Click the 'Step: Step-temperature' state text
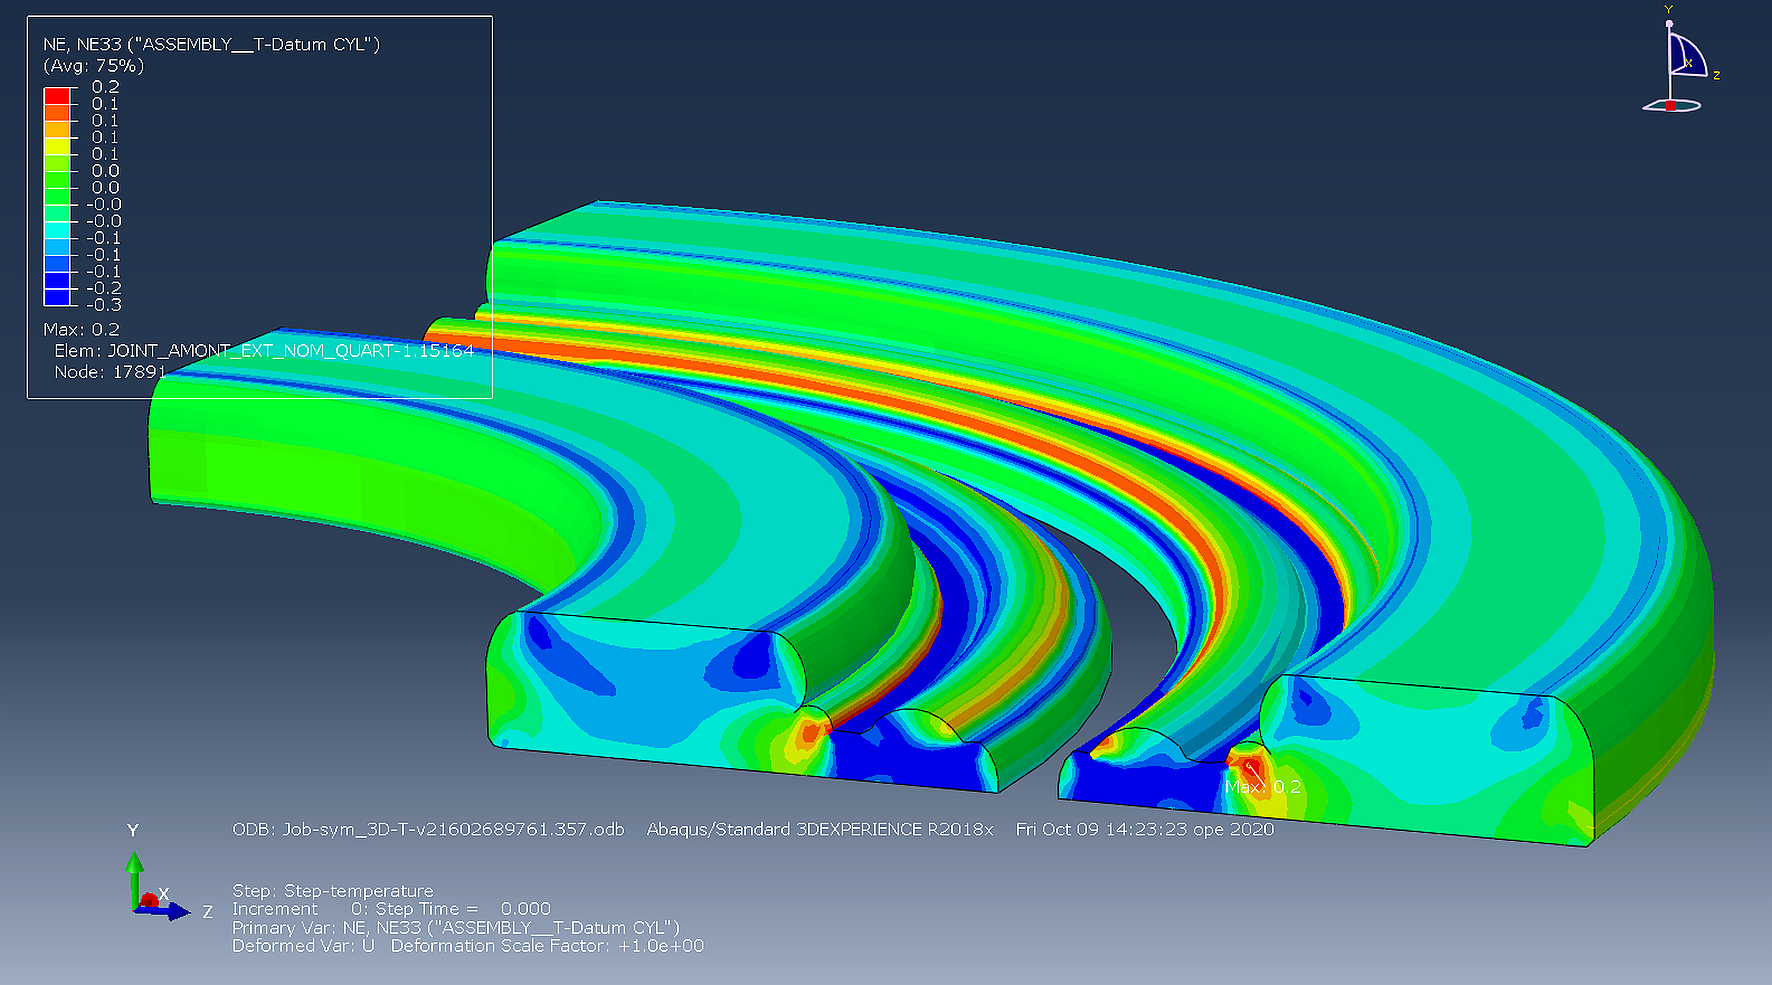 tap(332, 890)
